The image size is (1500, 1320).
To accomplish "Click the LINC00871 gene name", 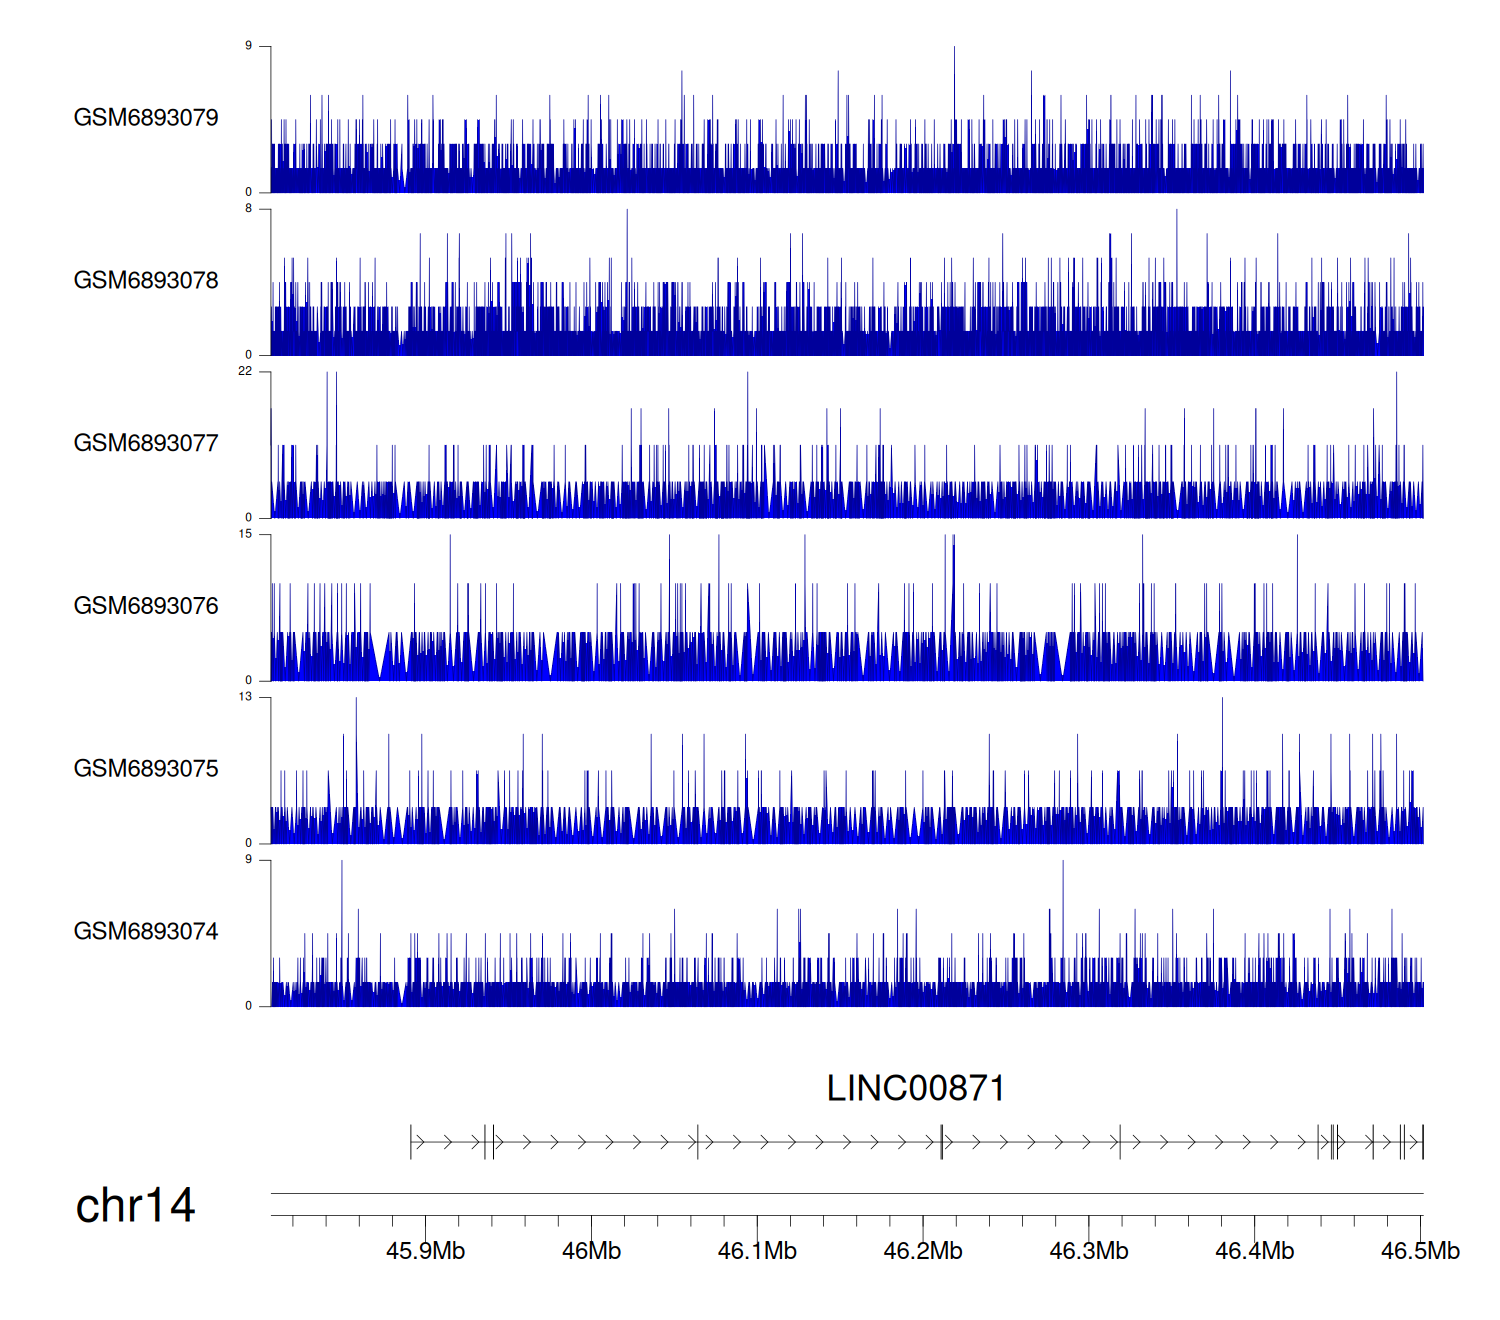I will point(915,1089).
